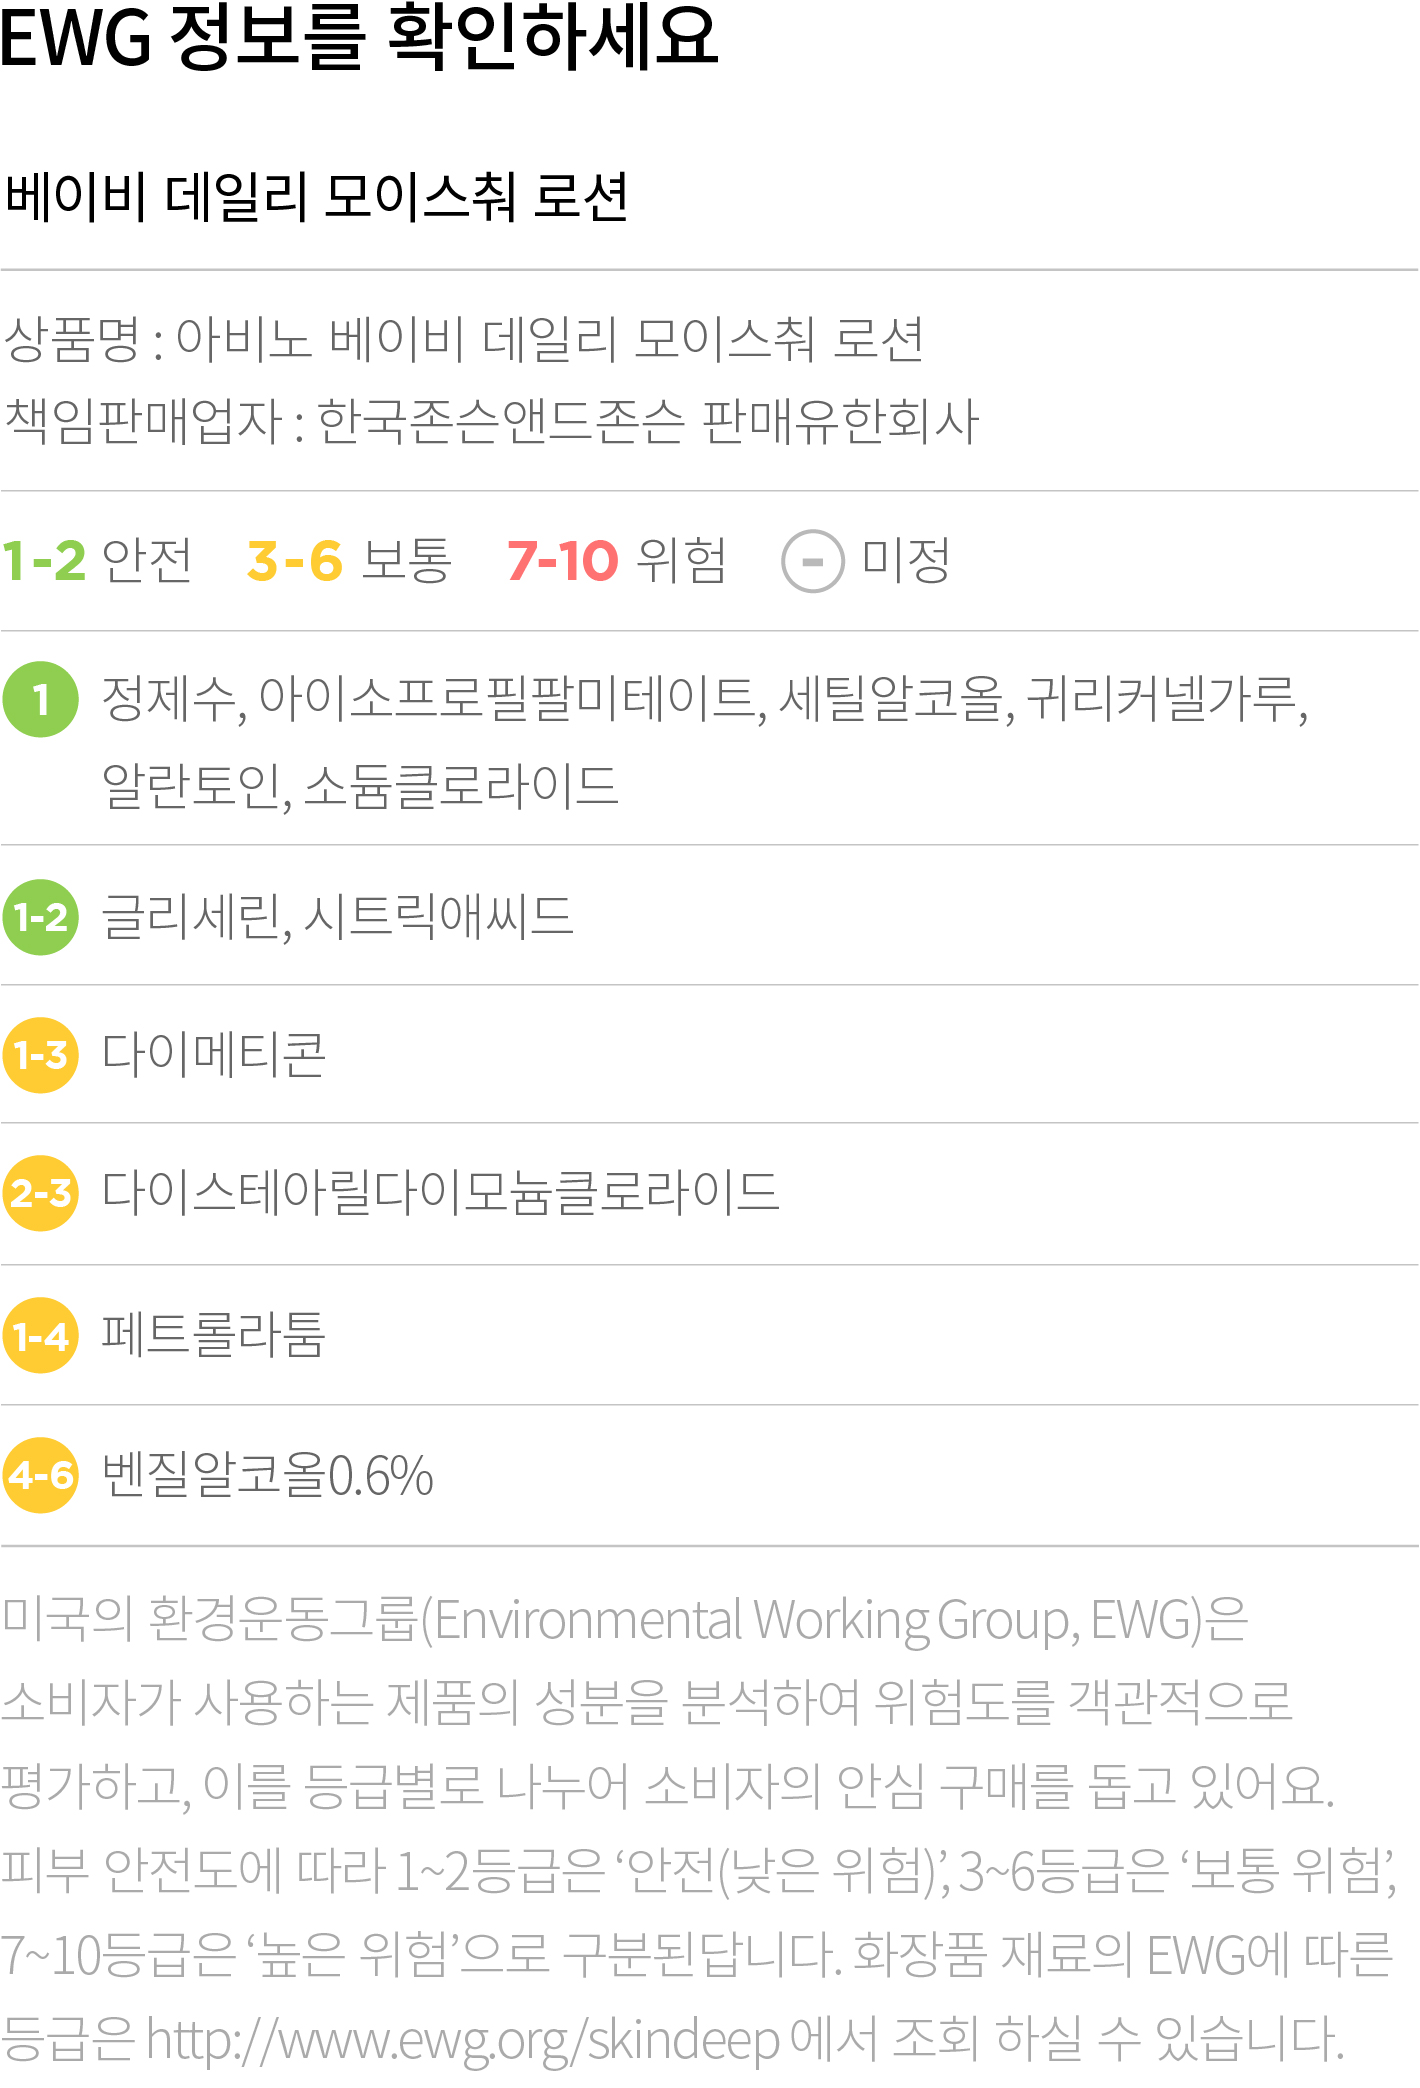
Task: Click the yellow 4-6 grade badge
Action: (41, 1475)
